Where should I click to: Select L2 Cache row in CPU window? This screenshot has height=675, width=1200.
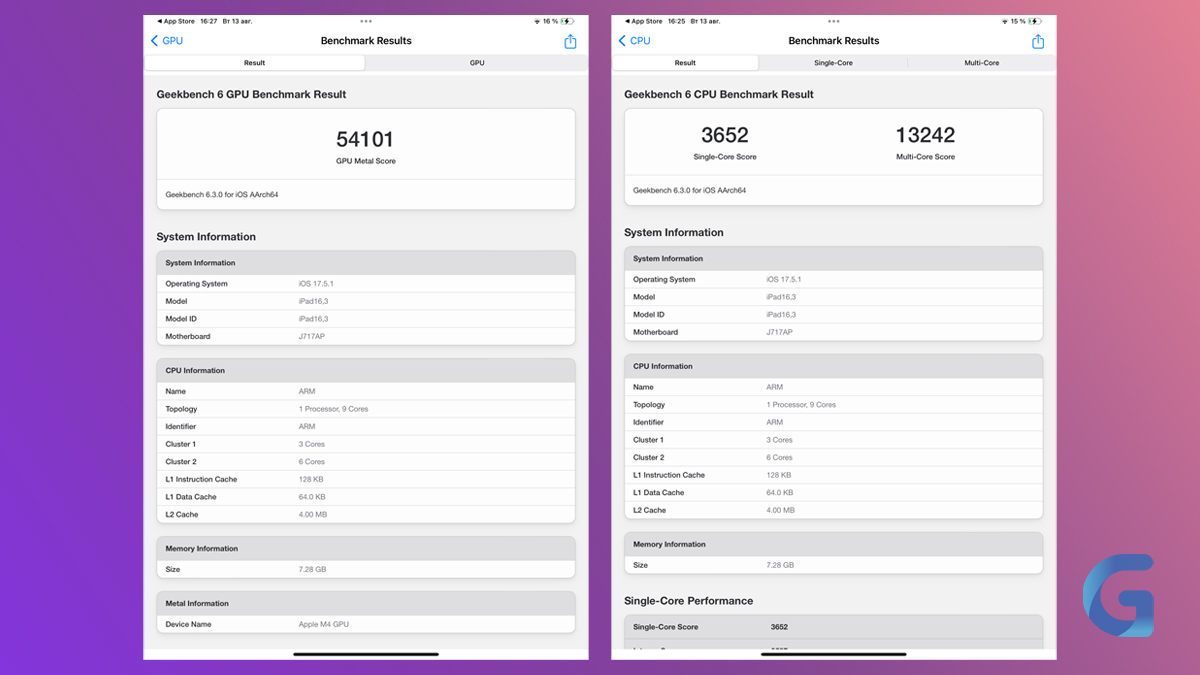pyautogui.click(x=834, y=510)
